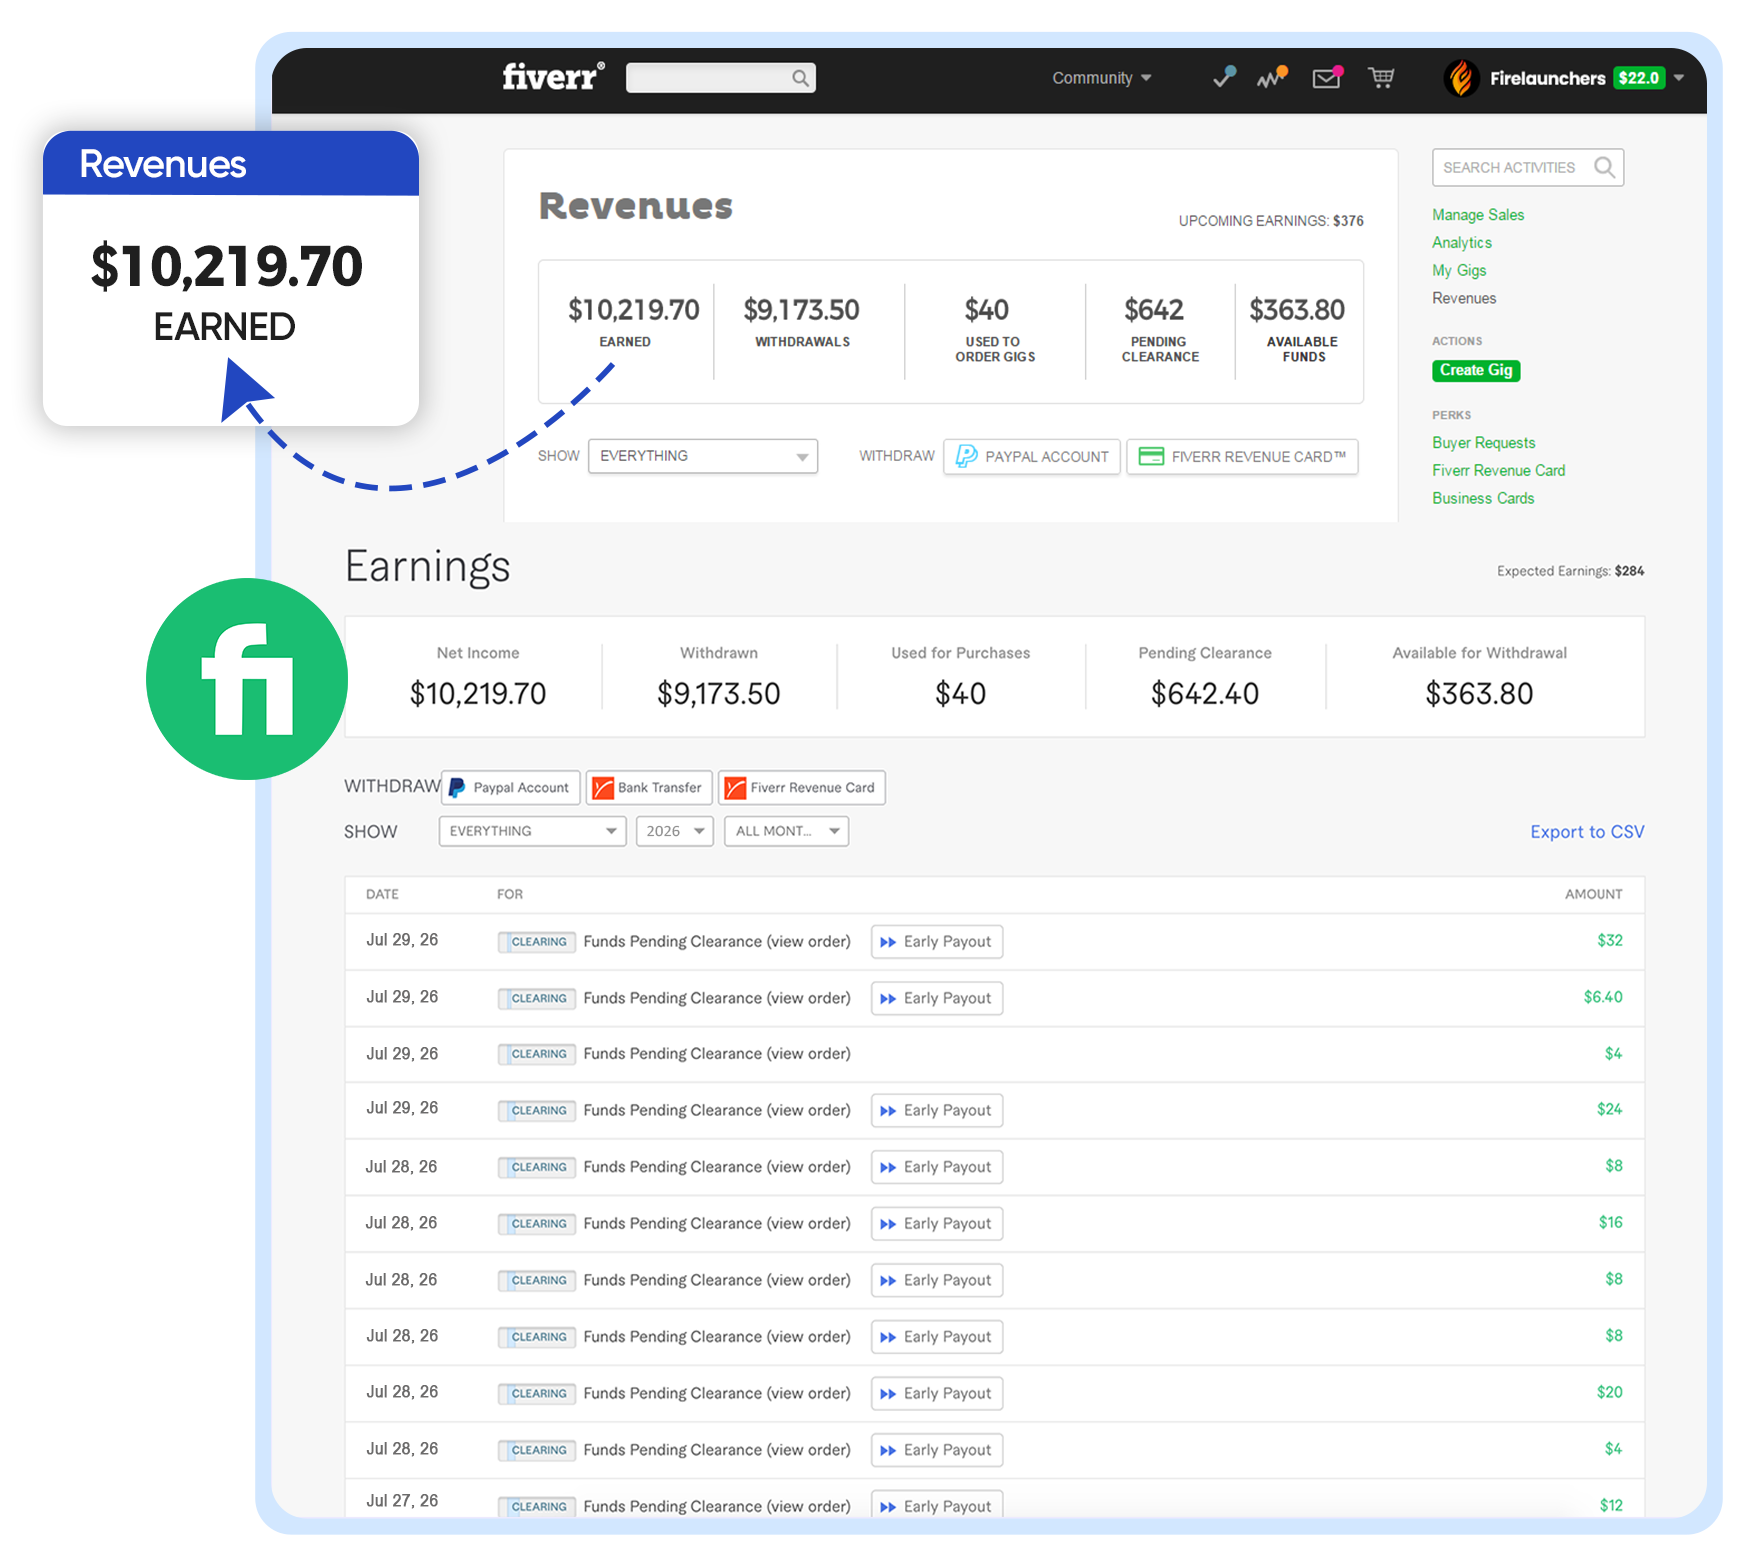1762x1565 pixels.
Task: Click the fiverr logo in the header
Action: [x=553, y=77]
